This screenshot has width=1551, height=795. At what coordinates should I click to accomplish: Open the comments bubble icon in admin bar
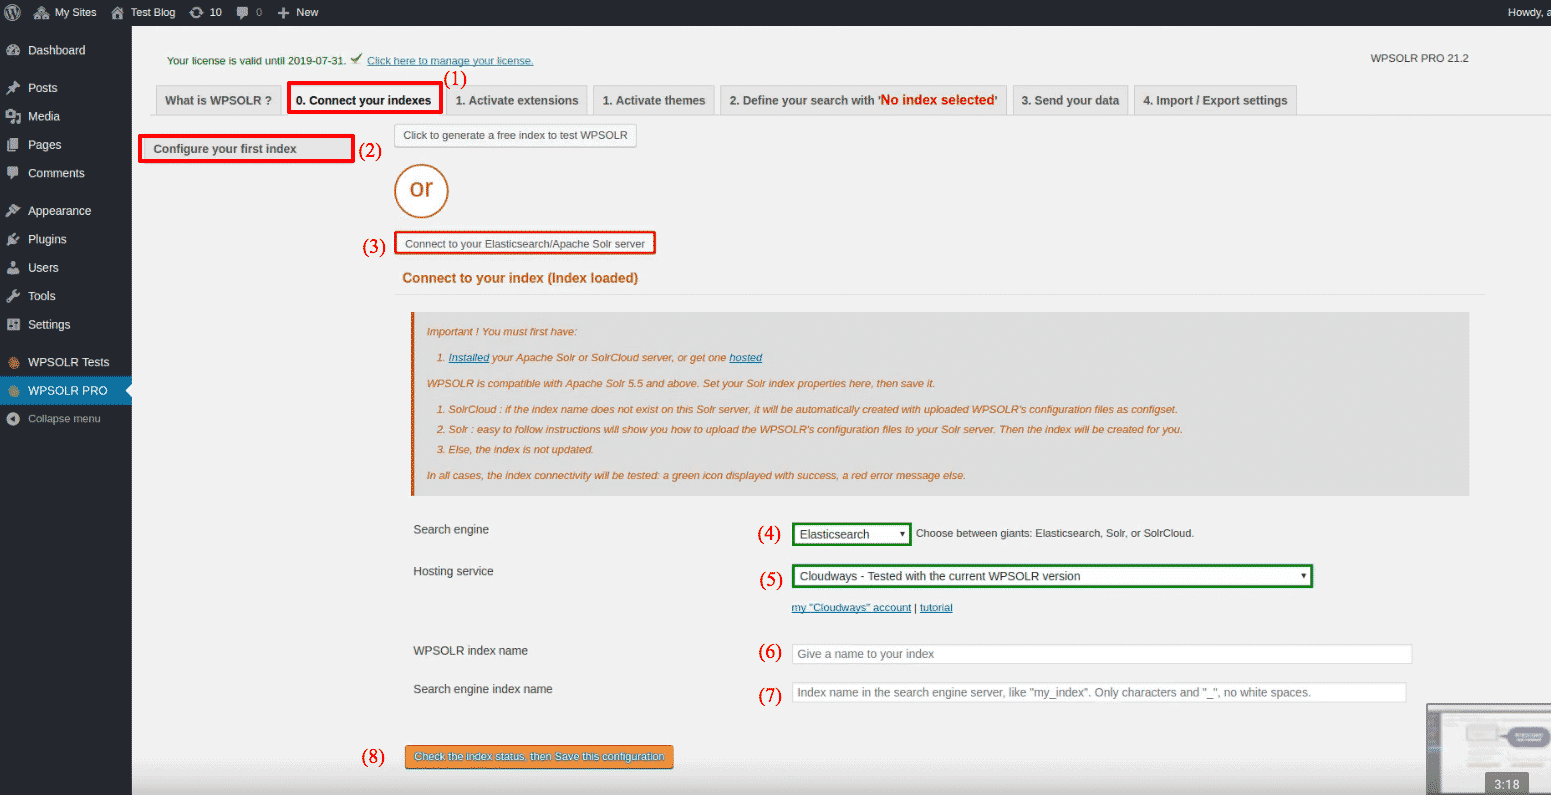pyautogui.click(x=243, y=12)
